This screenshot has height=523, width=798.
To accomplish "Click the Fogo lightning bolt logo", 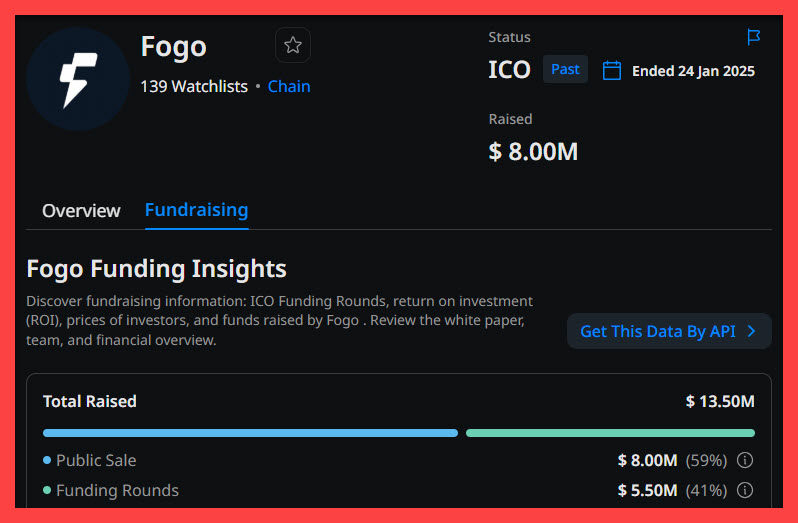I will (x=78, y=80).
